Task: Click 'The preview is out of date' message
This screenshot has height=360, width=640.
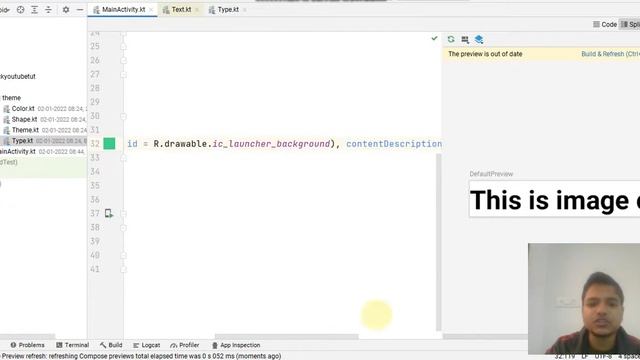Action: click(x=485, y=54)
